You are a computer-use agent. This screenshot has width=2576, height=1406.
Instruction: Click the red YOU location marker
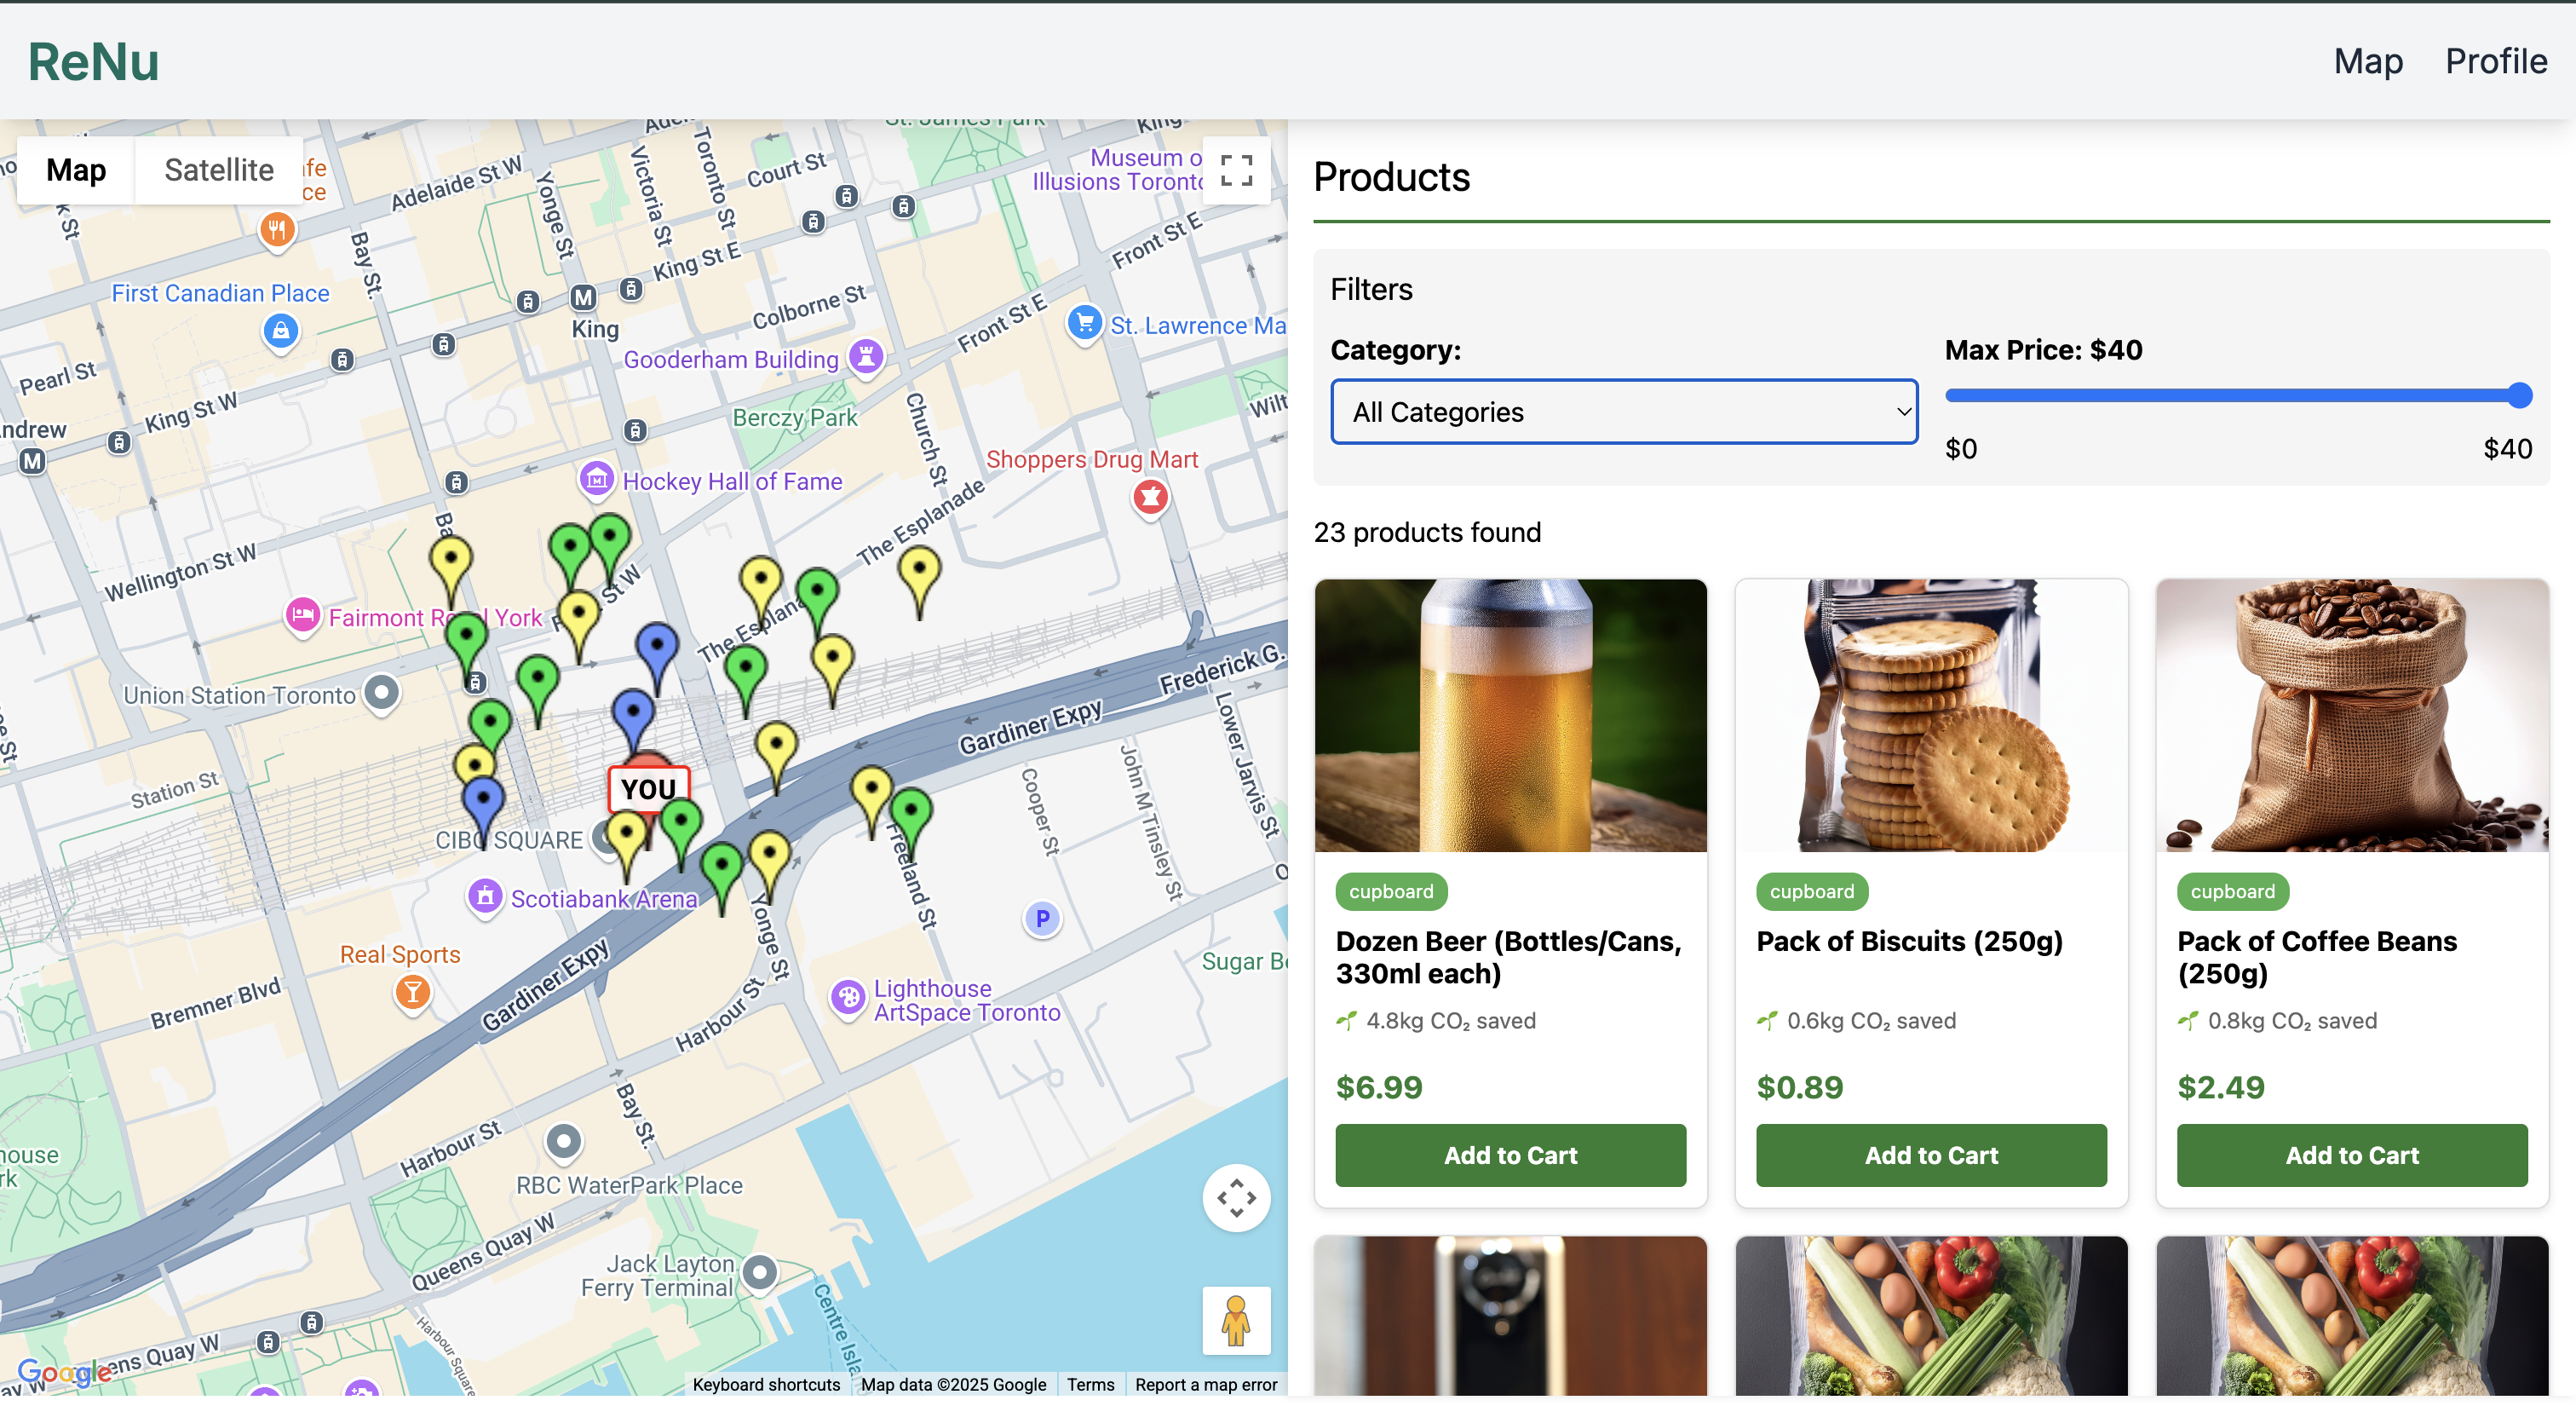(648, 788)
